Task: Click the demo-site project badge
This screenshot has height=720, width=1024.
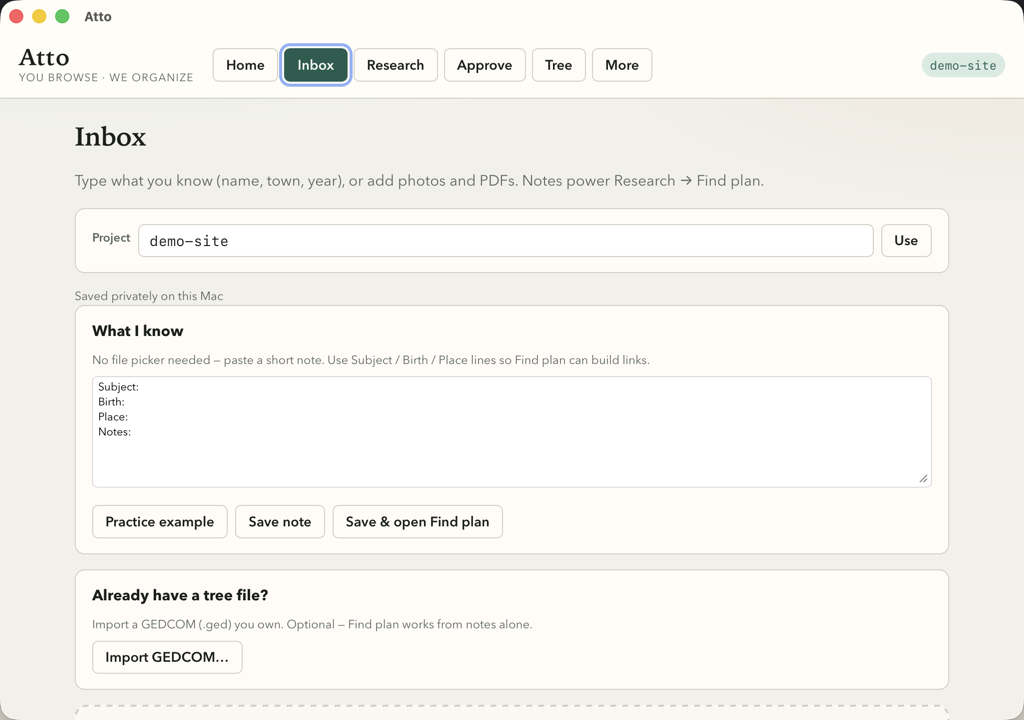Action: pos(963,65)
